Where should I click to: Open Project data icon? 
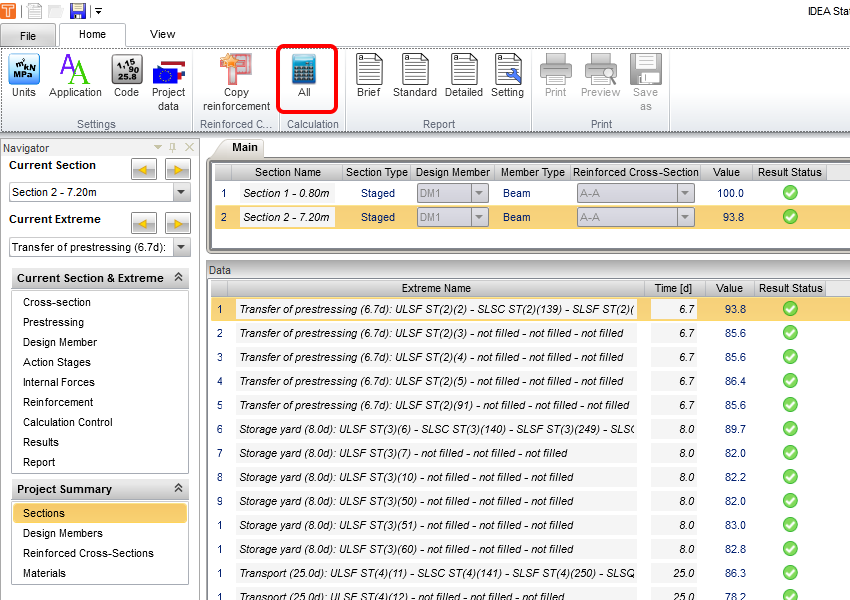click(168, 82)
